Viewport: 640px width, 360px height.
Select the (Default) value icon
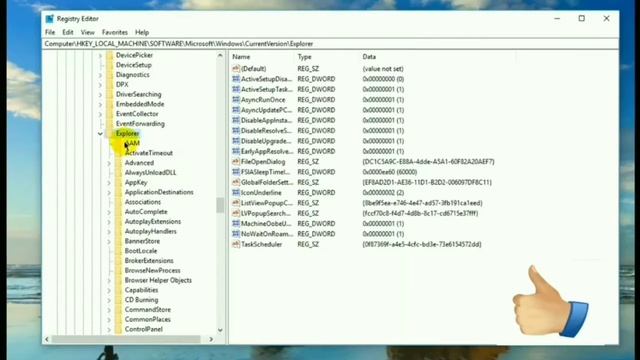236,69
